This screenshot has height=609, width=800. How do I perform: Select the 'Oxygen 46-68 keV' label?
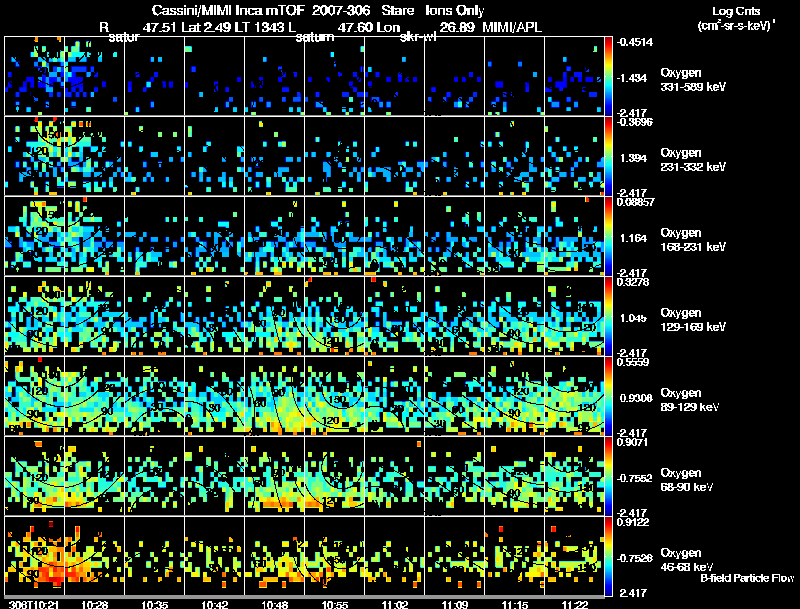[x=687, y=560]
